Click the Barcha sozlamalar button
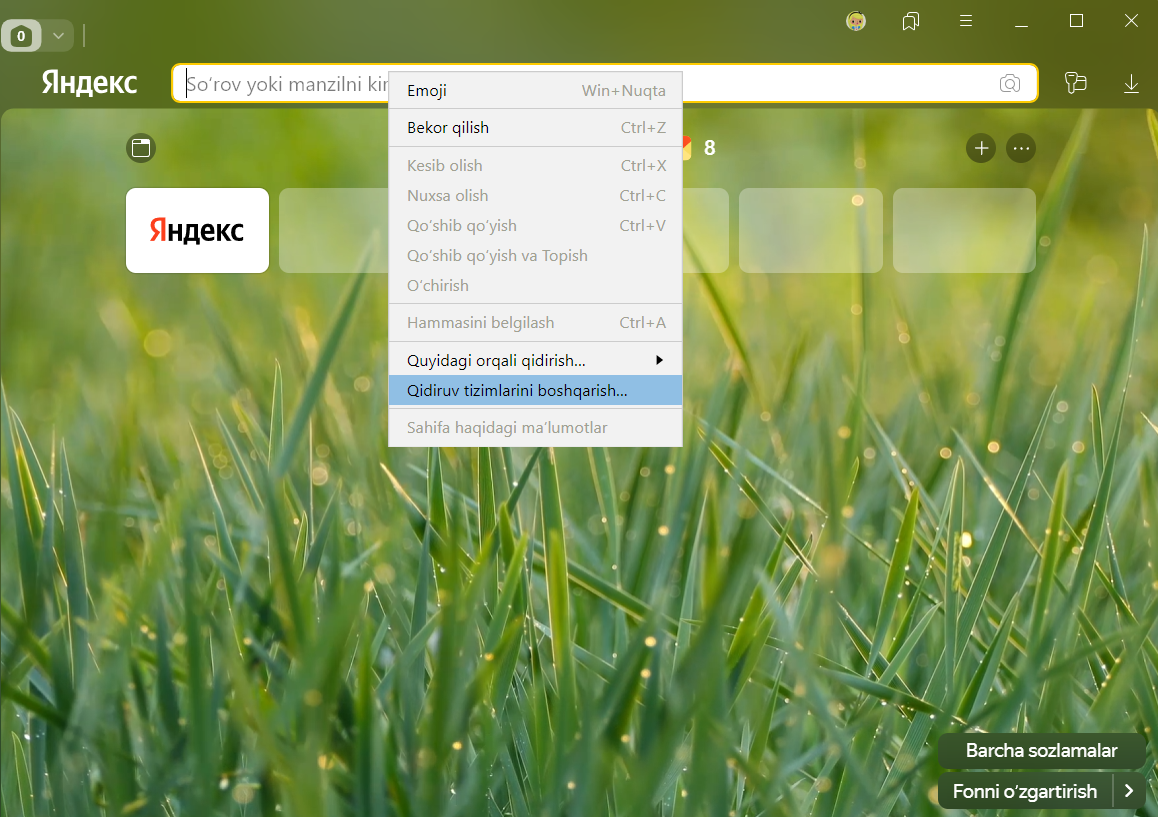Viewport: 1158px width, 817px height. [x=1041, y=751]
